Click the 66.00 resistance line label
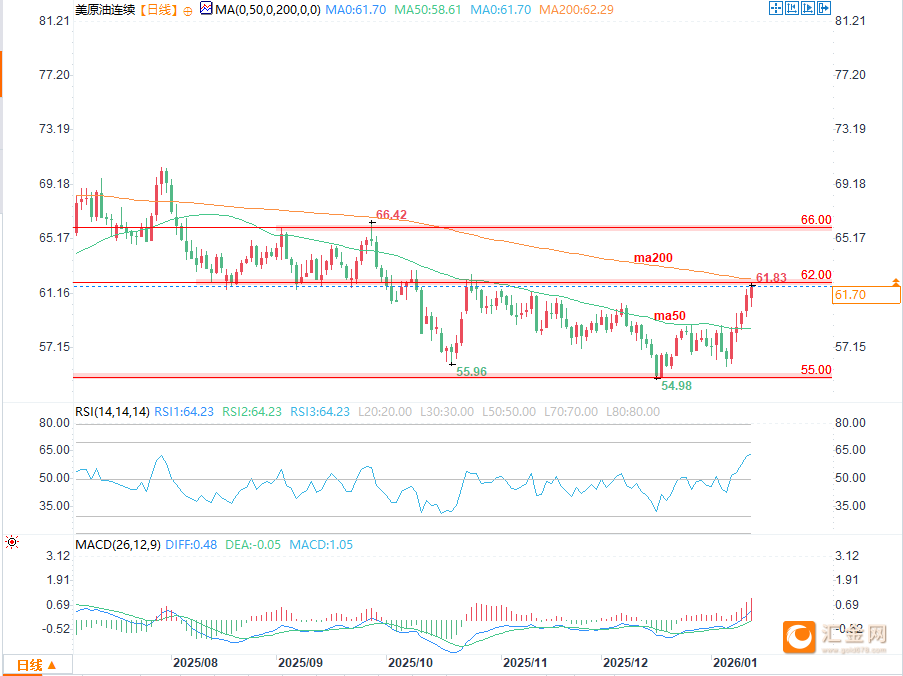The image size is (903, 676). click(x=816, y=220)
